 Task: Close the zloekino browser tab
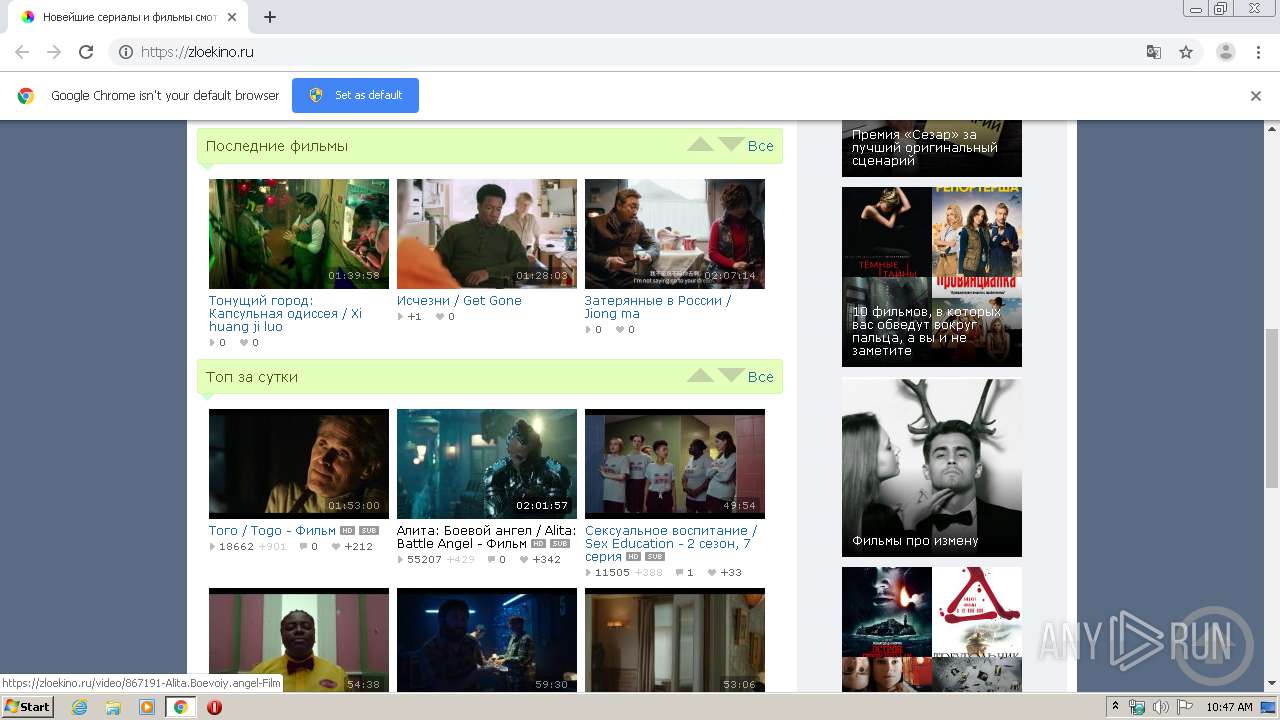click(x=233, y=17)
